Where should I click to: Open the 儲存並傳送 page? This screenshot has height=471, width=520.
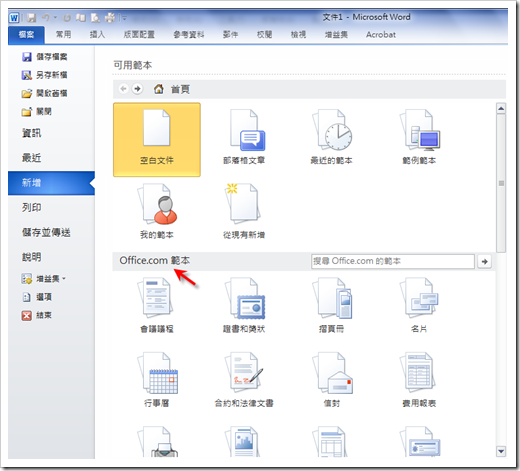[46, 232]
